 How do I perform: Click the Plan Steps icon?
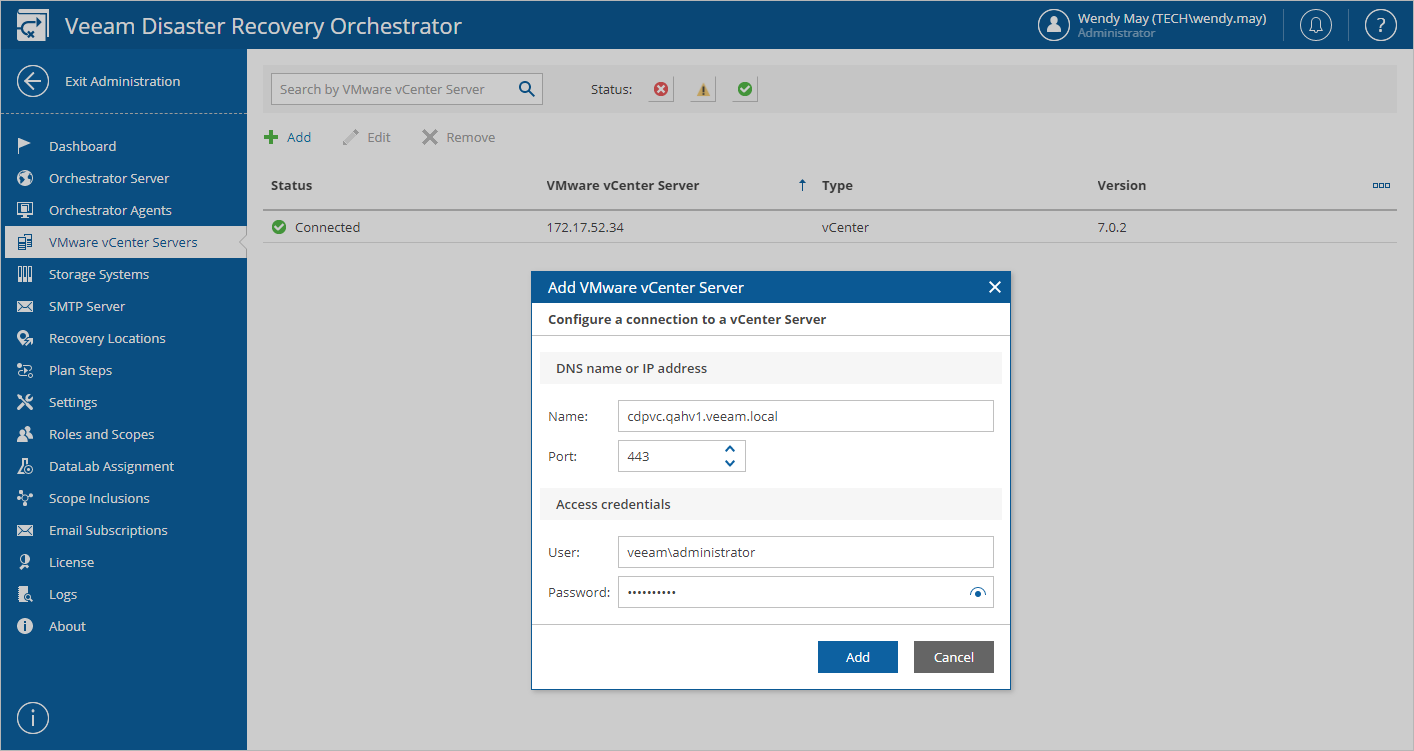(x=26, y=370)
